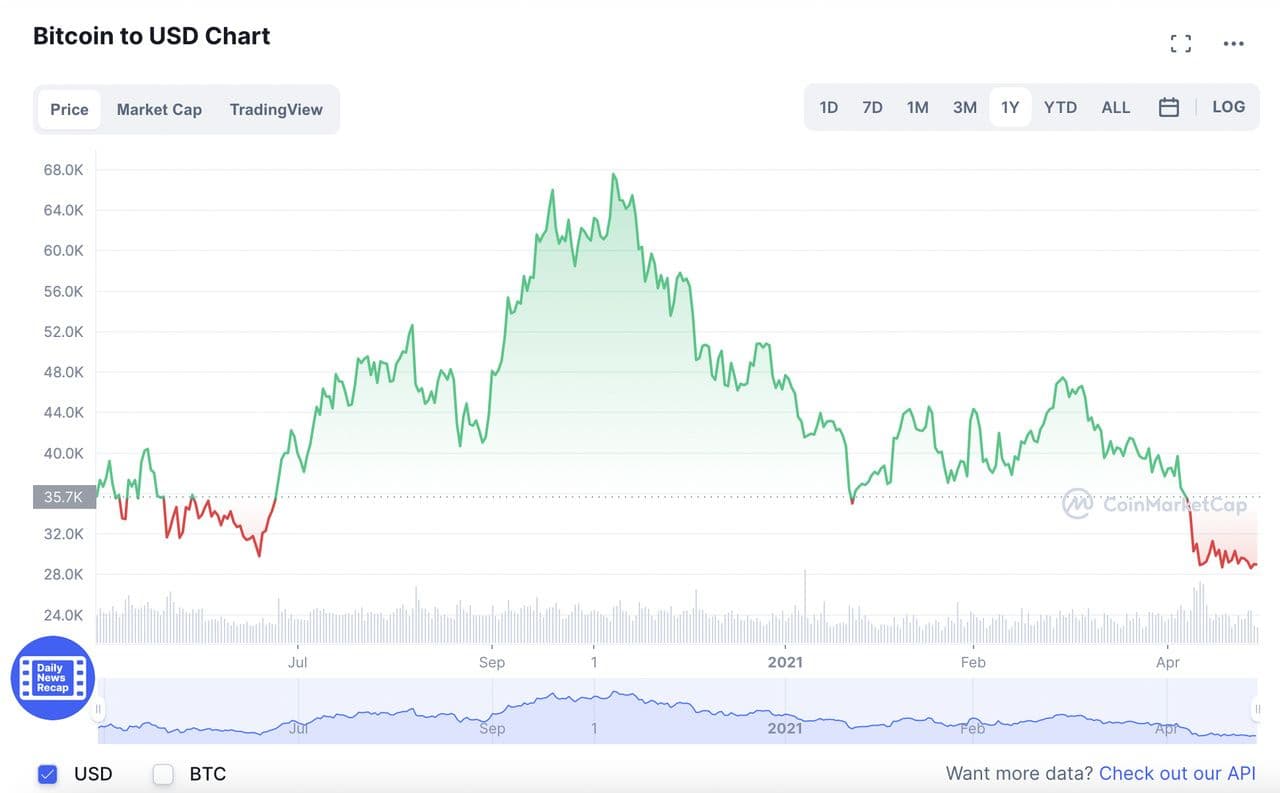Viewport: 1280px width, 793px height.
Task: Switch to 1M time range
Action: tap(917, 107)
